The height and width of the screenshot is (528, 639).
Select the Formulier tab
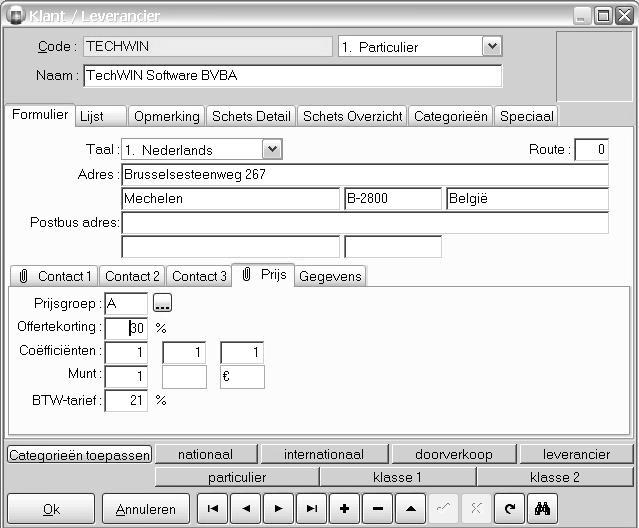click(x=40, y=115)
